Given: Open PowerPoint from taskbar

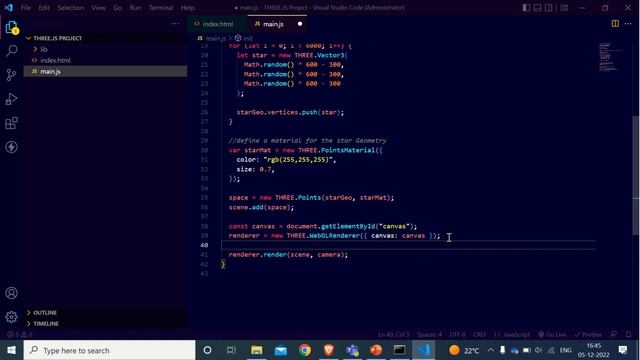Looking at the screenshot, I should 376,350.
